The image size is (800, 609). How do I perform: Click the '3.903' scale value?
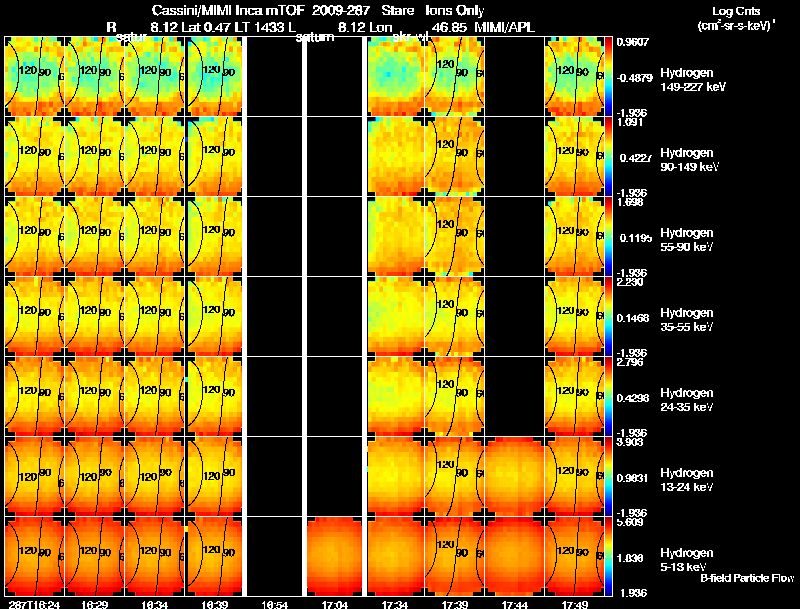pyautogui.click(x=630, y=442)
